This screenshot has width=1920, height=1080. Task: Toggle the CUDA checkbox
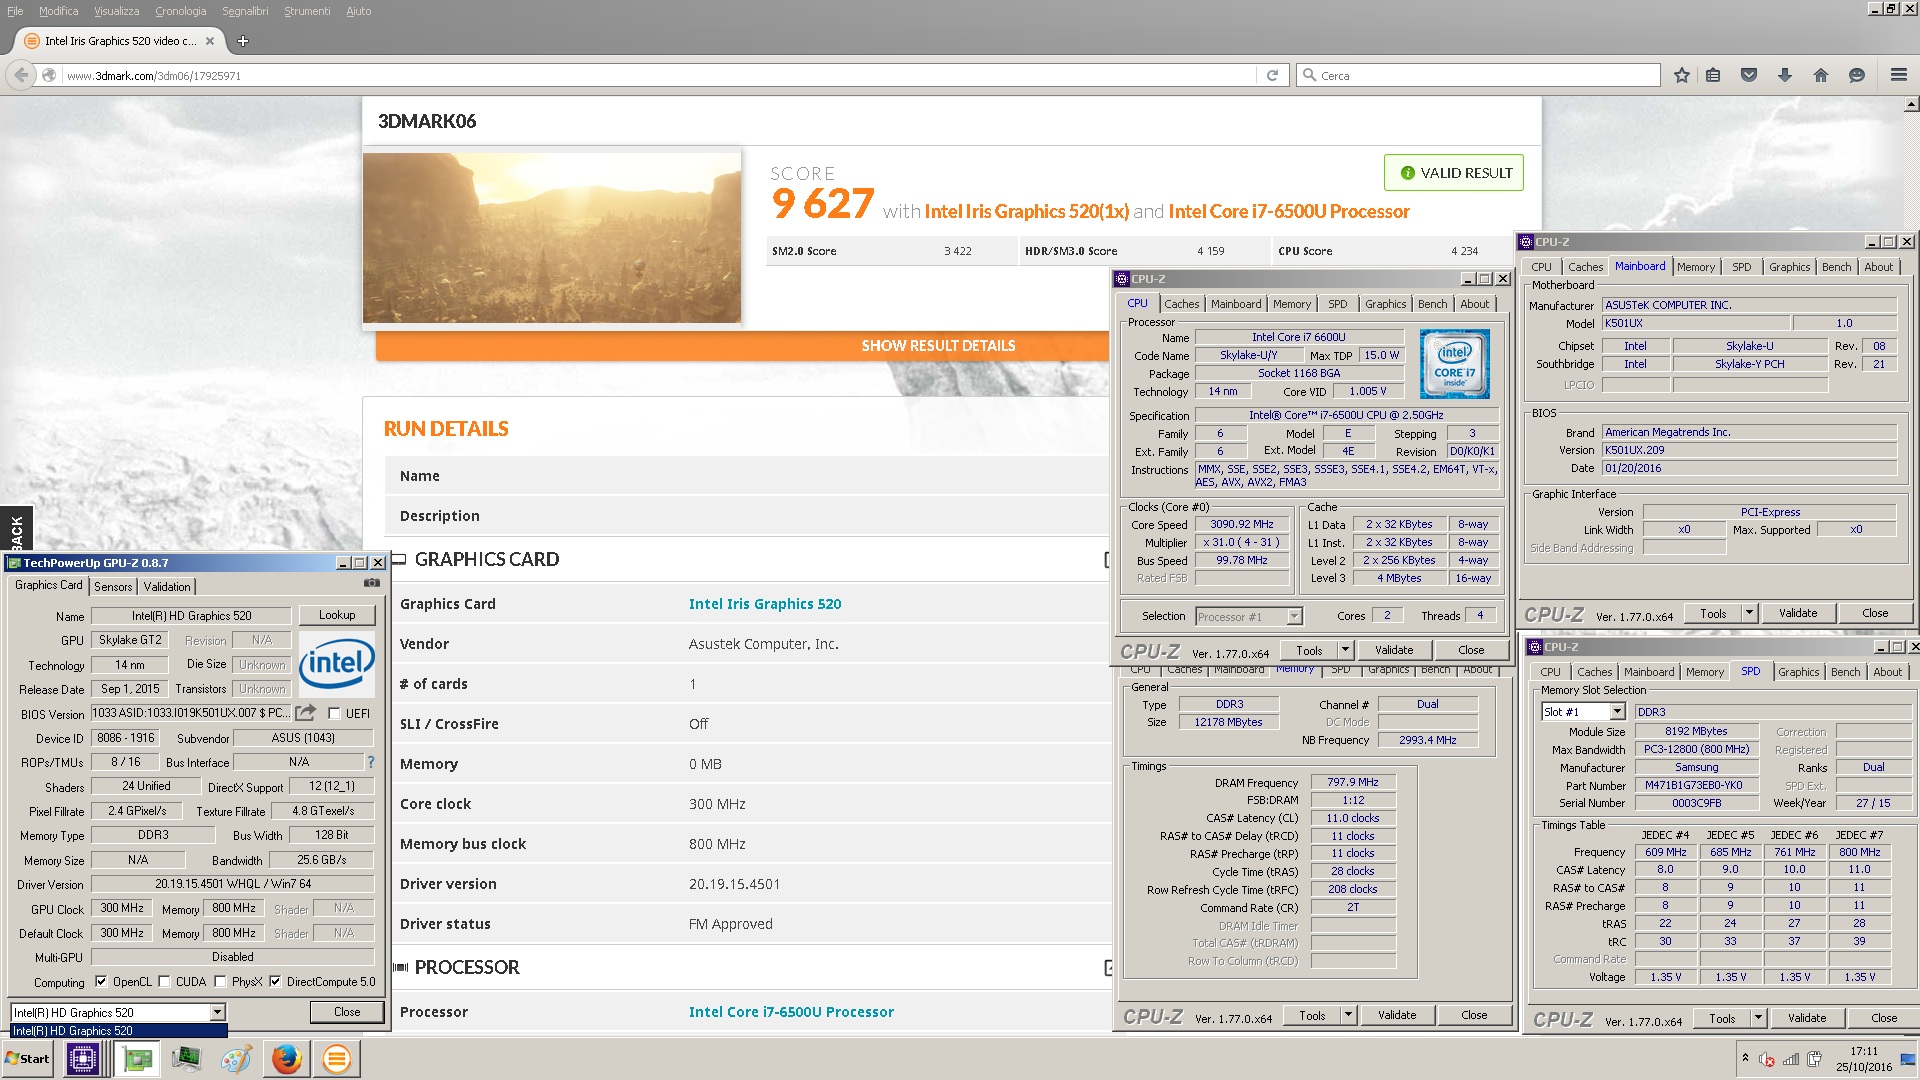(165, 981)
